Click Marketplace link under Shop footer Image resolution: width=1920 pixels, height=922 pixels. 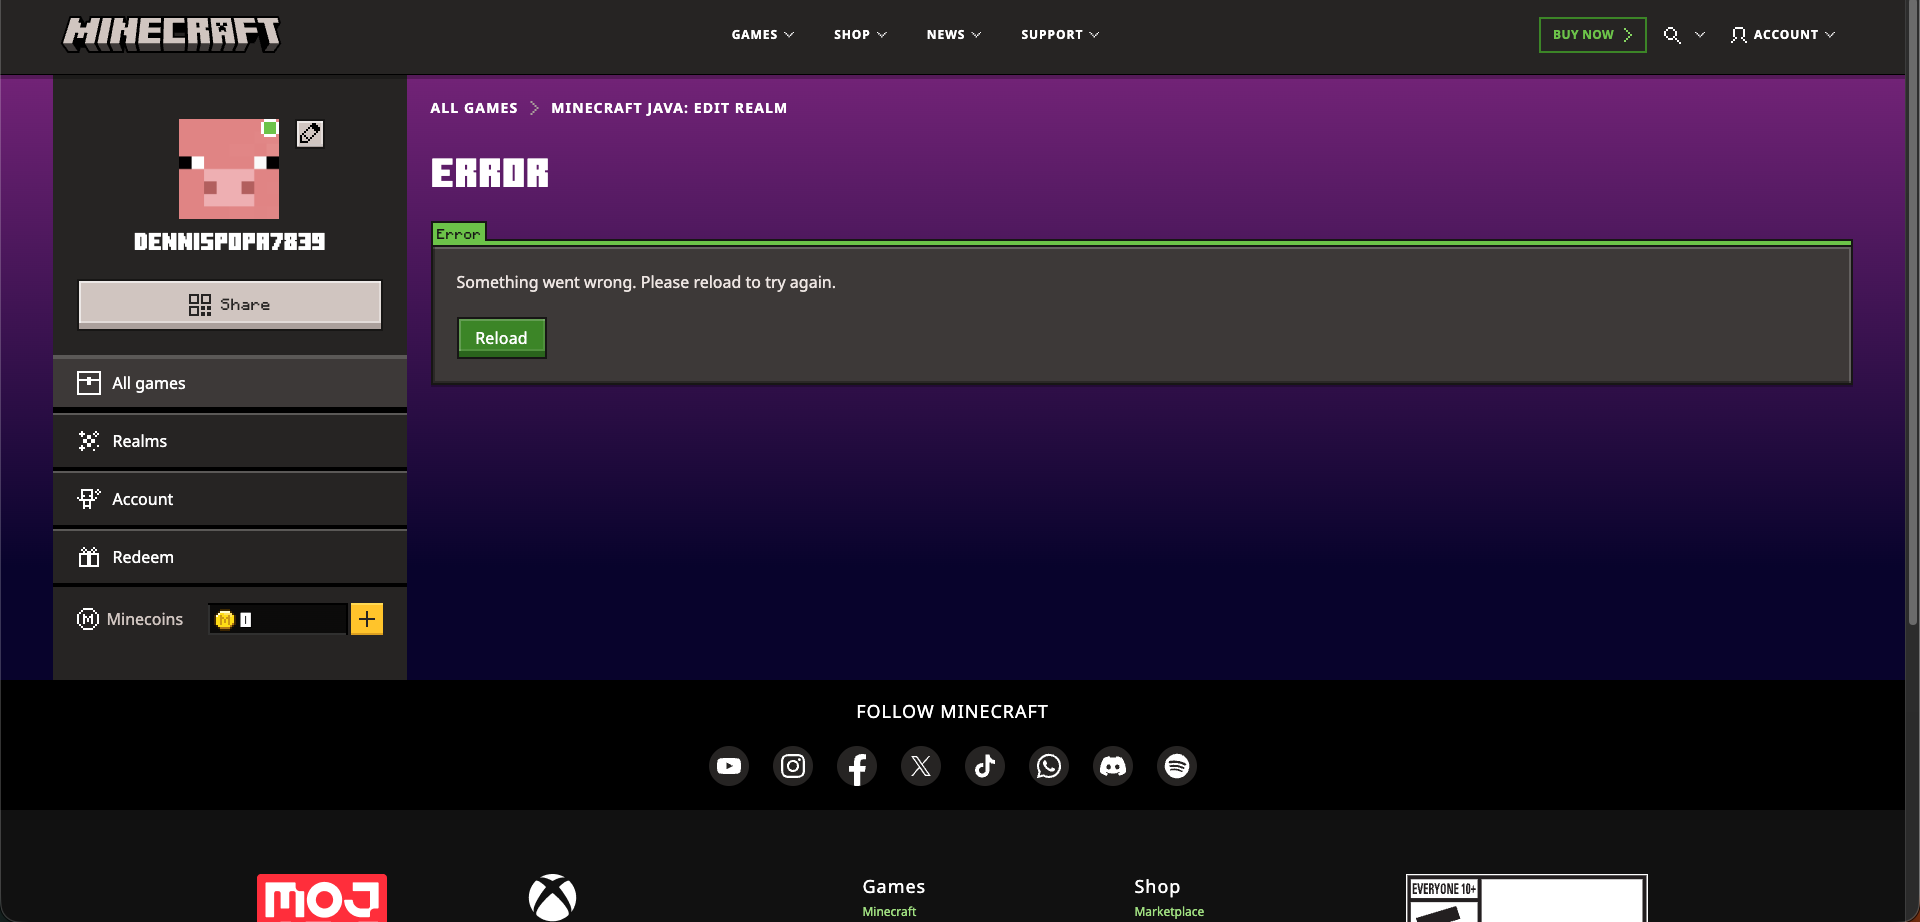coord(1169,912)
